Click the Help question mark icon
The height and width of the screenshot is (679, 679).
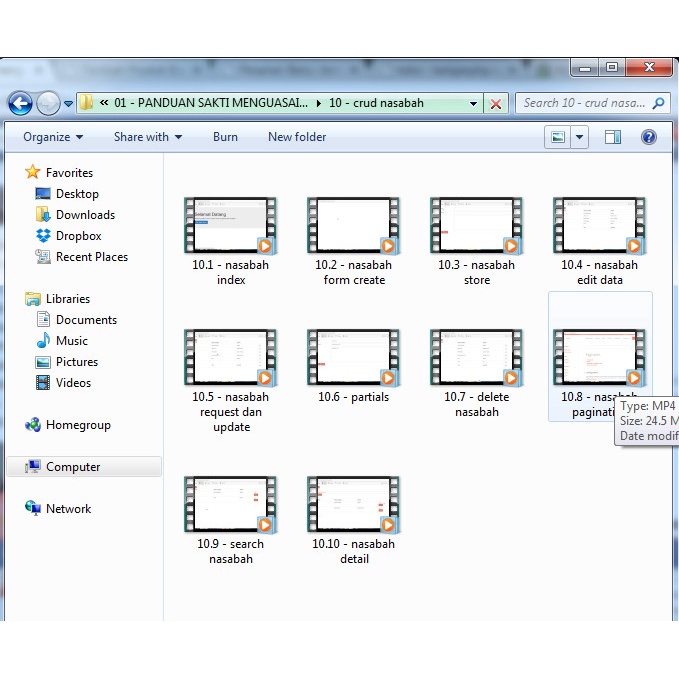(648, 137)
